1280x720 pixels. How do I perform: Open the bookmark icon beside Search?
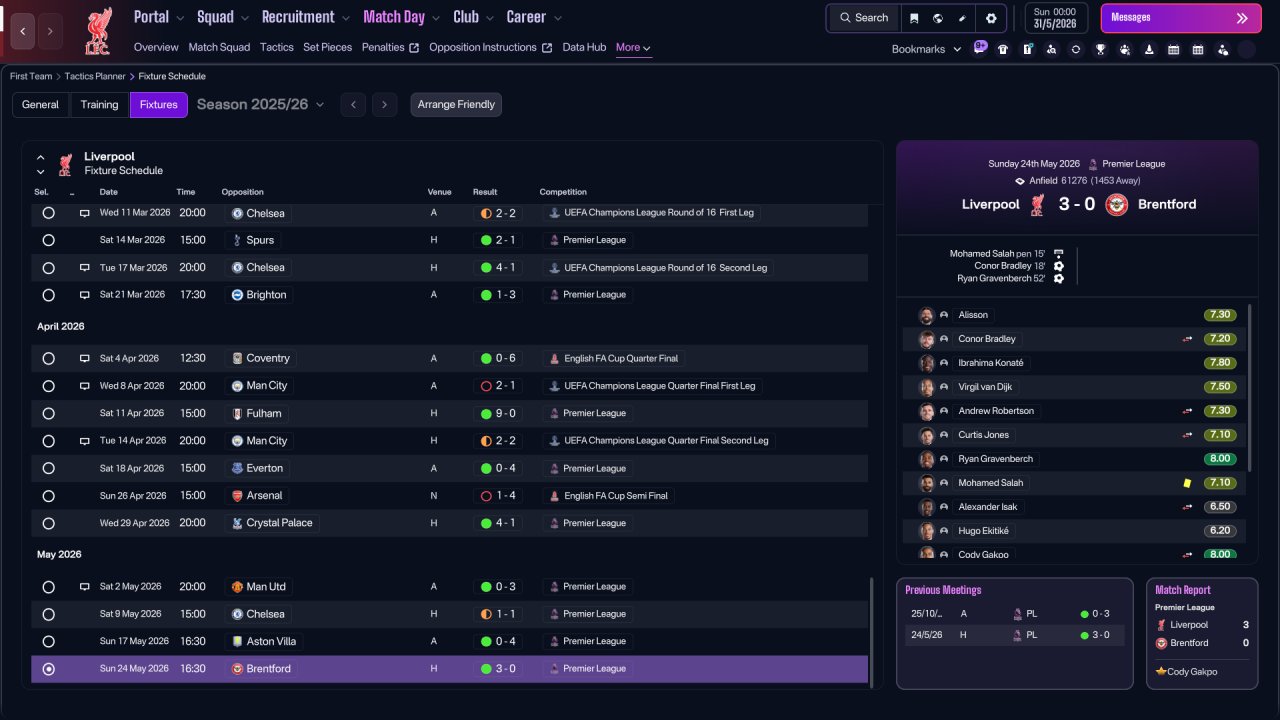click(914, 18)
